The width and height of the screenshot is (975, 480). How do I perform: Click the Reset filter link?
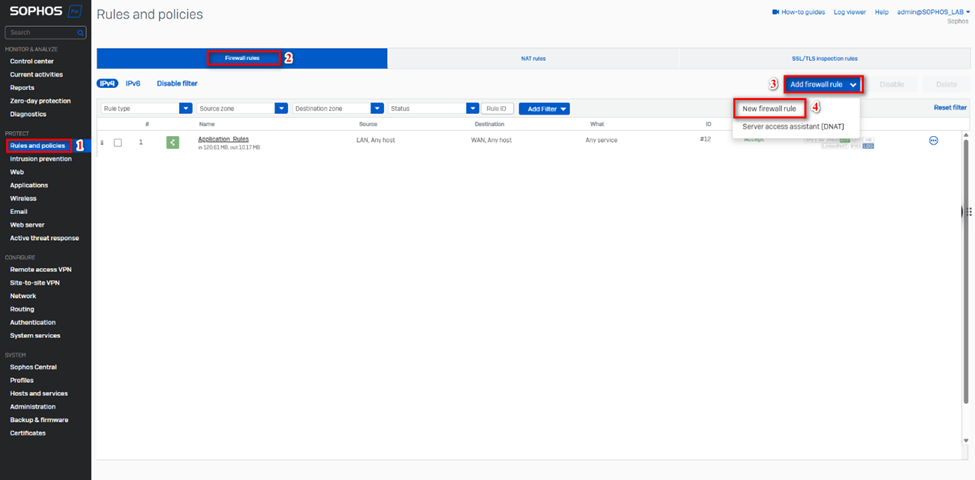[950, 107]
